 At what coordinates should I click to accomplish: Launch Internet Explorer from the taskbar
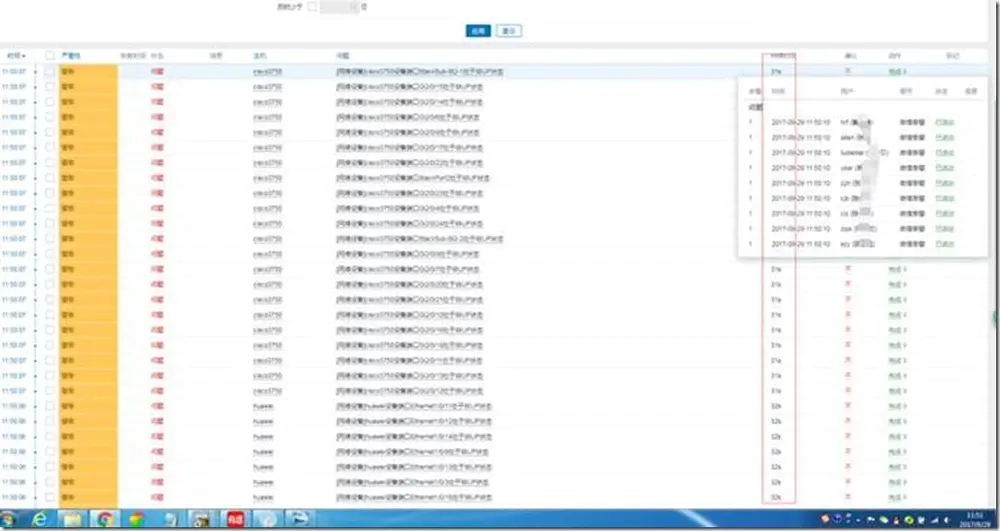tap(40, 520)
